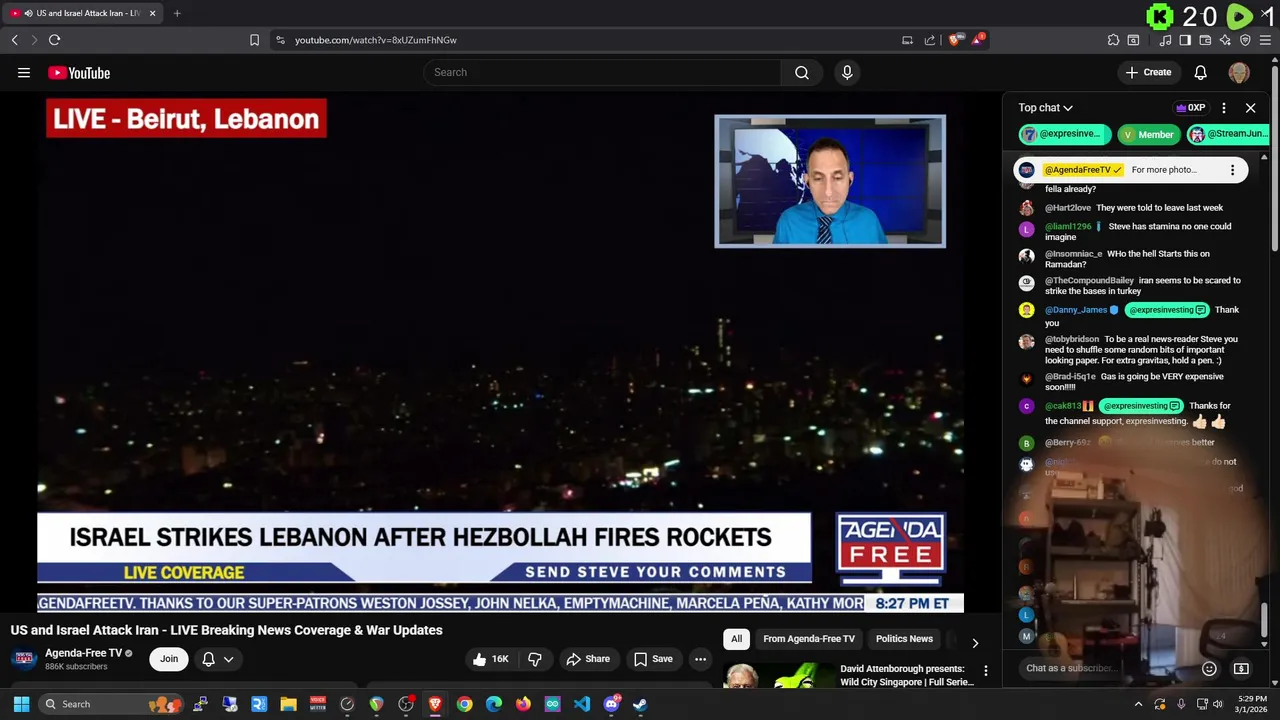
Task: Open the chat emoji picker
Action: coord(1209,668)
